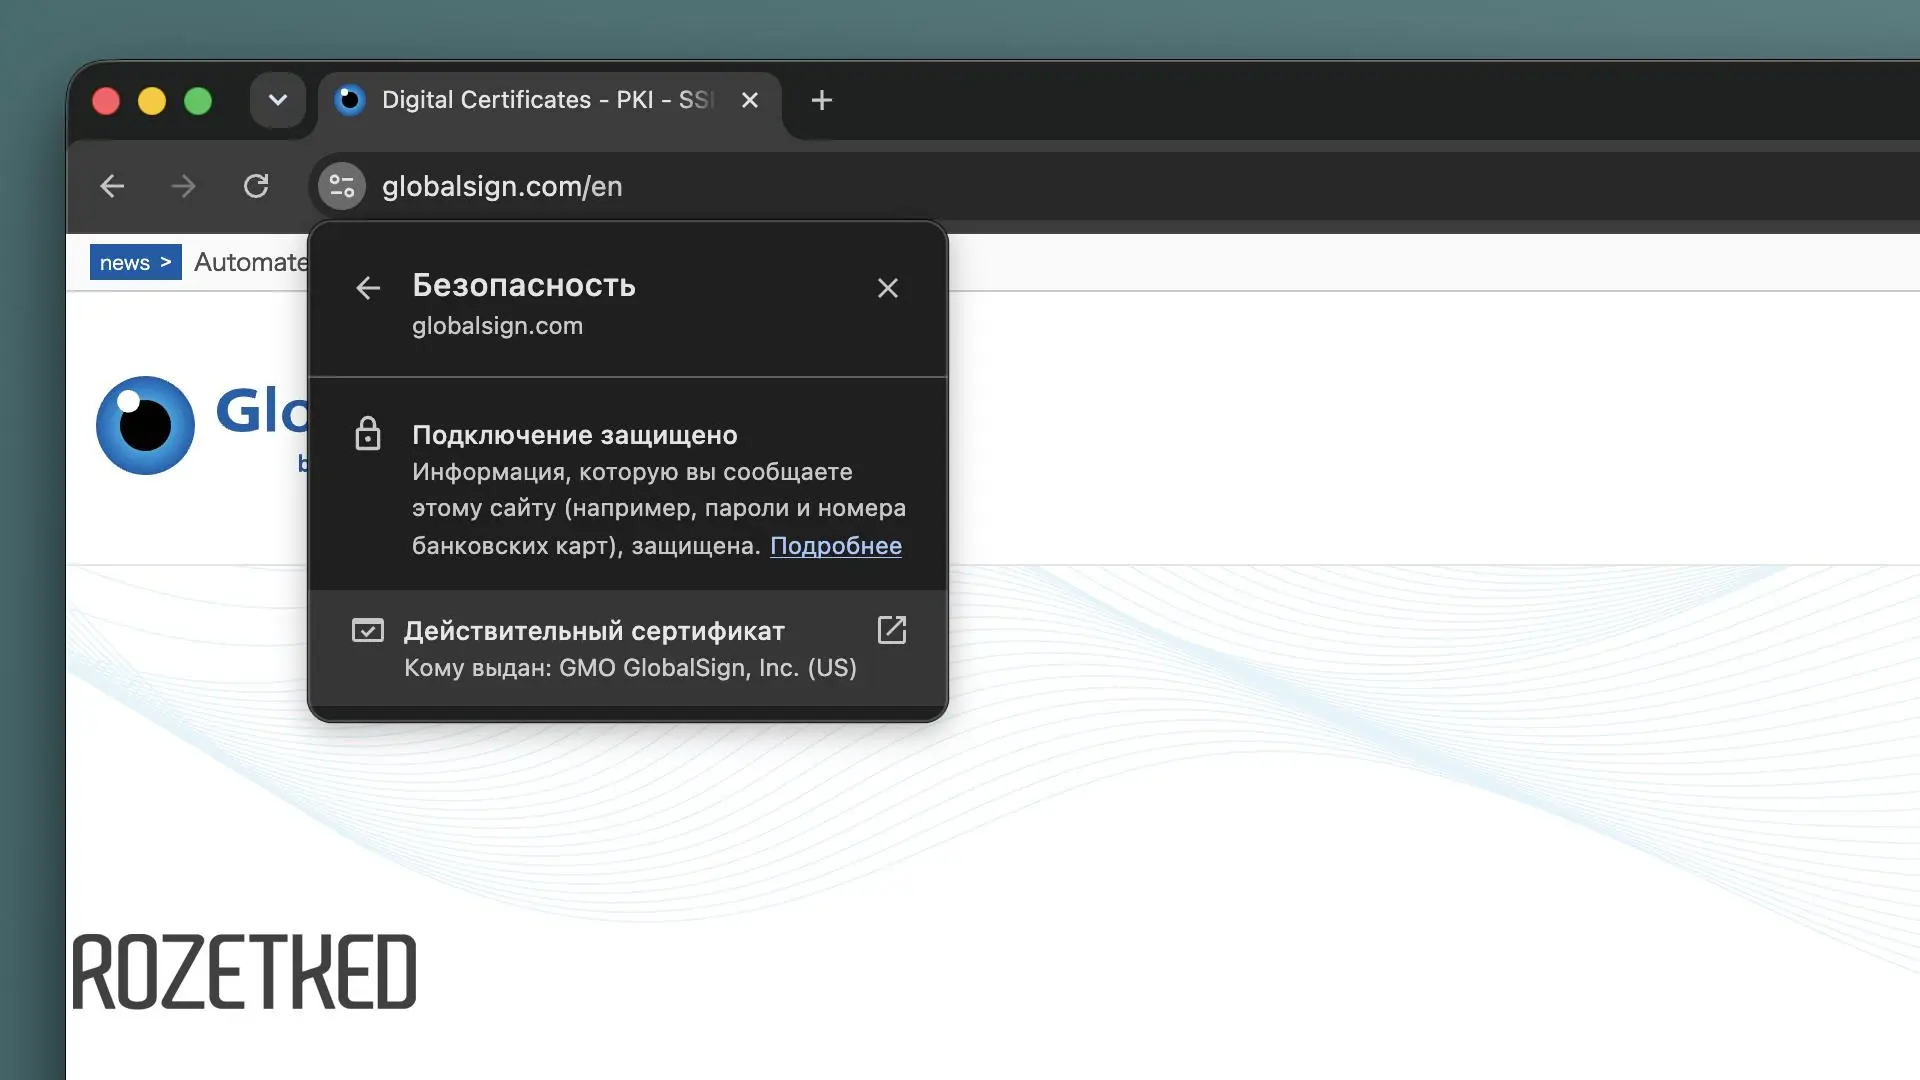Image resolution: width=1920 pixels, height=1080 pixels.
Task: Click the GlobalSign eye logo
Action: [x=145, y=425]
